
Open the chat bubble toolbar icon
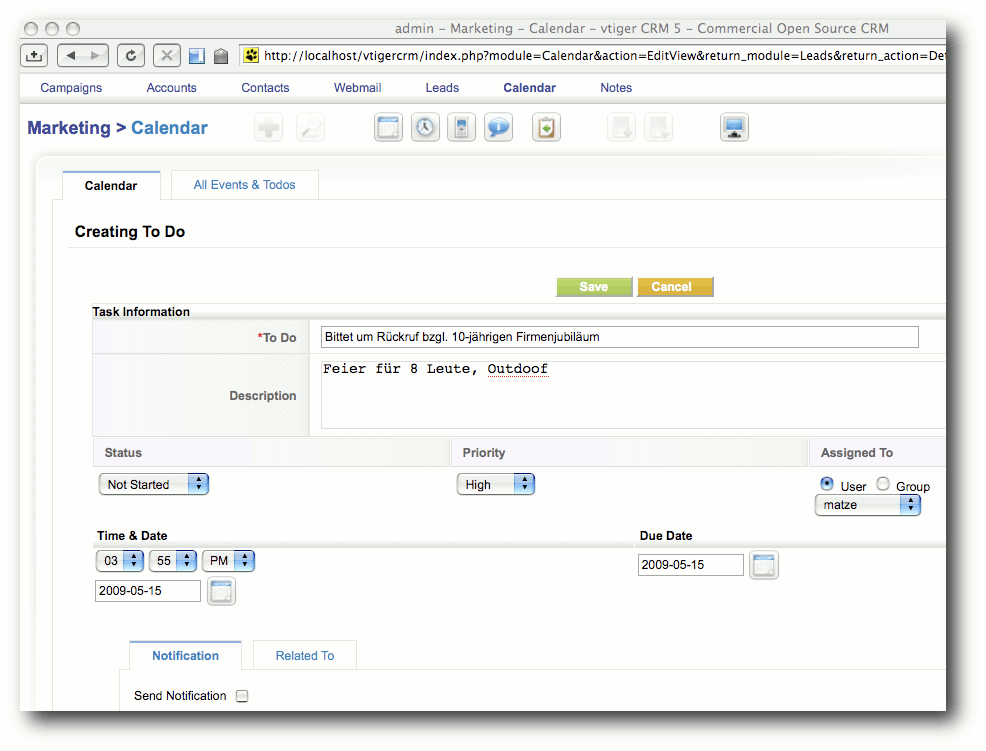(x=499, y=128)
